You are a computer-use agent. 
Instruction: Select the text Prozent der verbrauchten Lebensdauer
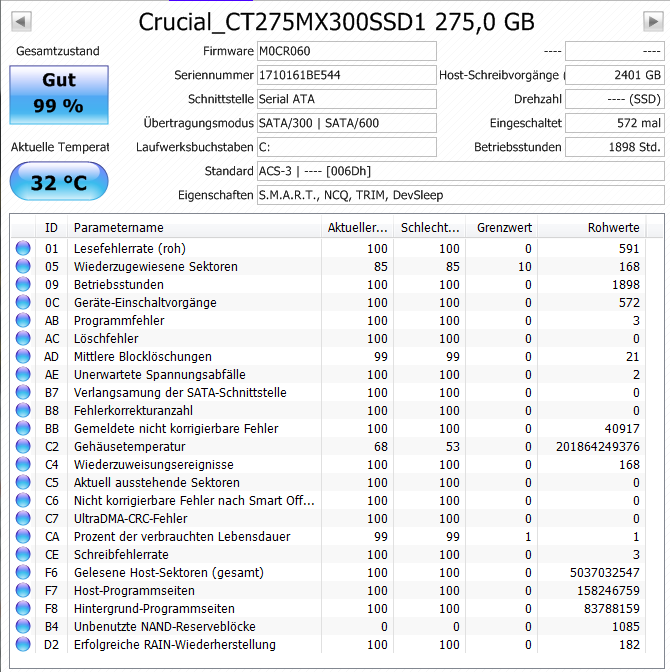[x=182, y=537]
